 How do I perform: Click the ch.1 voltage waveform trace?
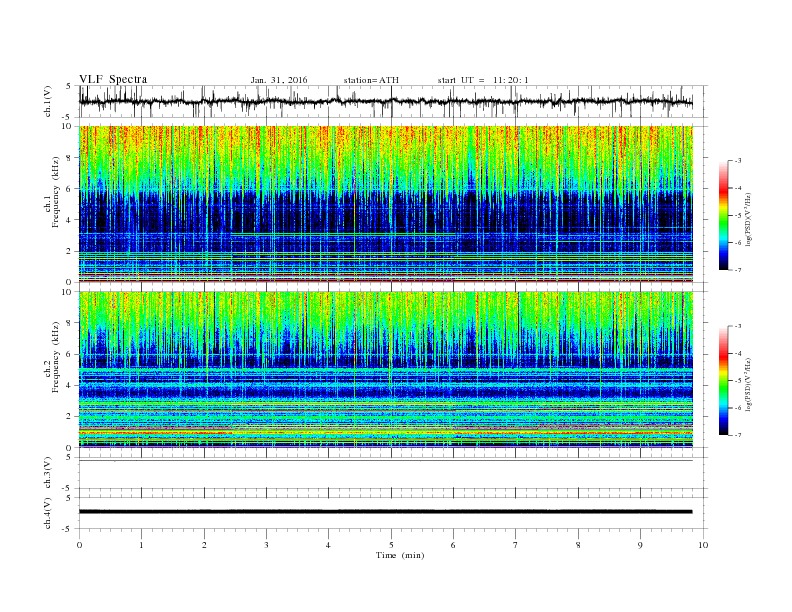pos(386,102)
